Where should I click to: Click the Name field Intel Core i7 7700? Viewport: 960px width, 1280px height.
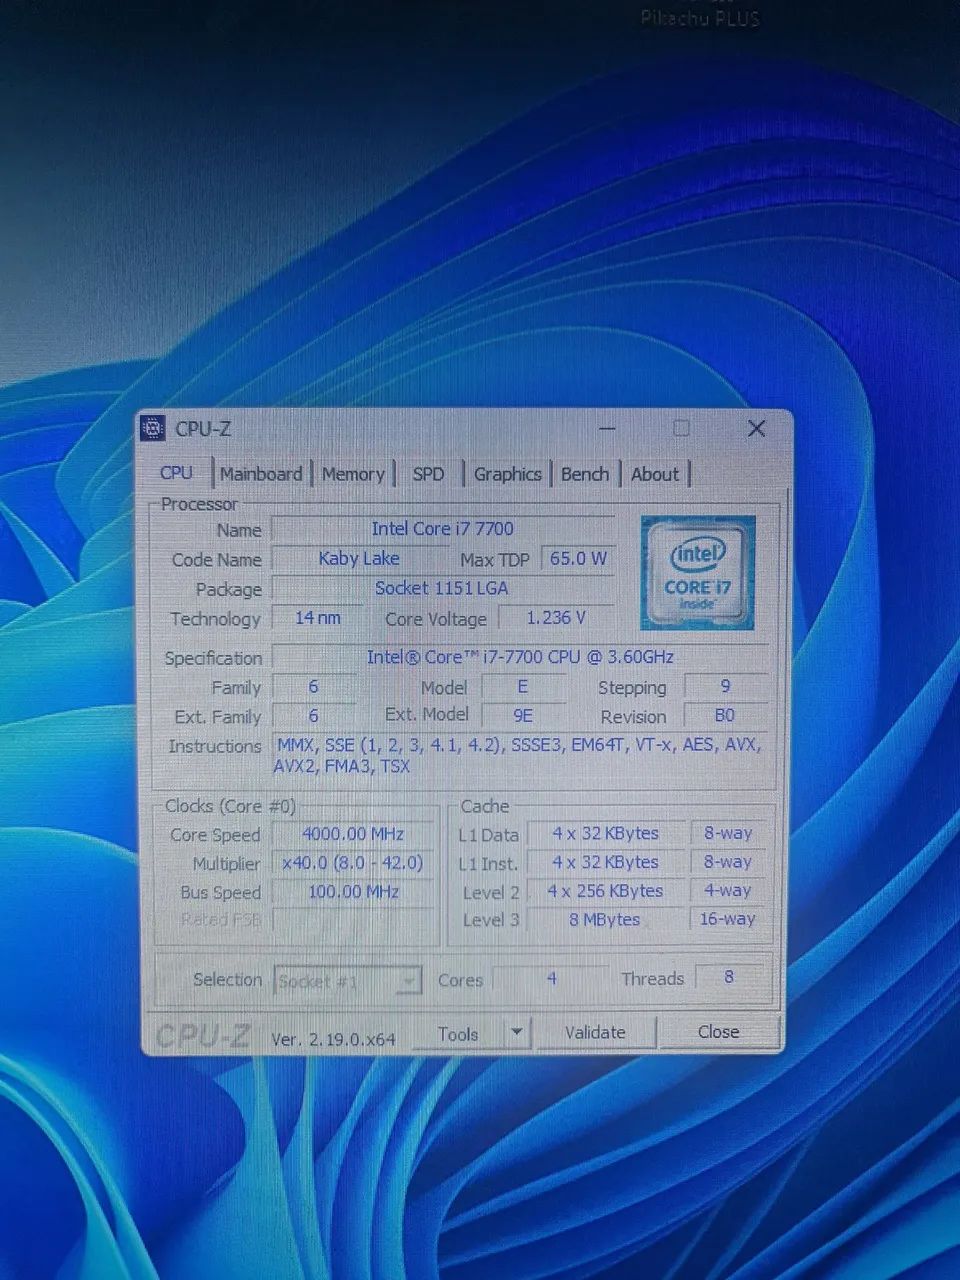pos(442,529)
